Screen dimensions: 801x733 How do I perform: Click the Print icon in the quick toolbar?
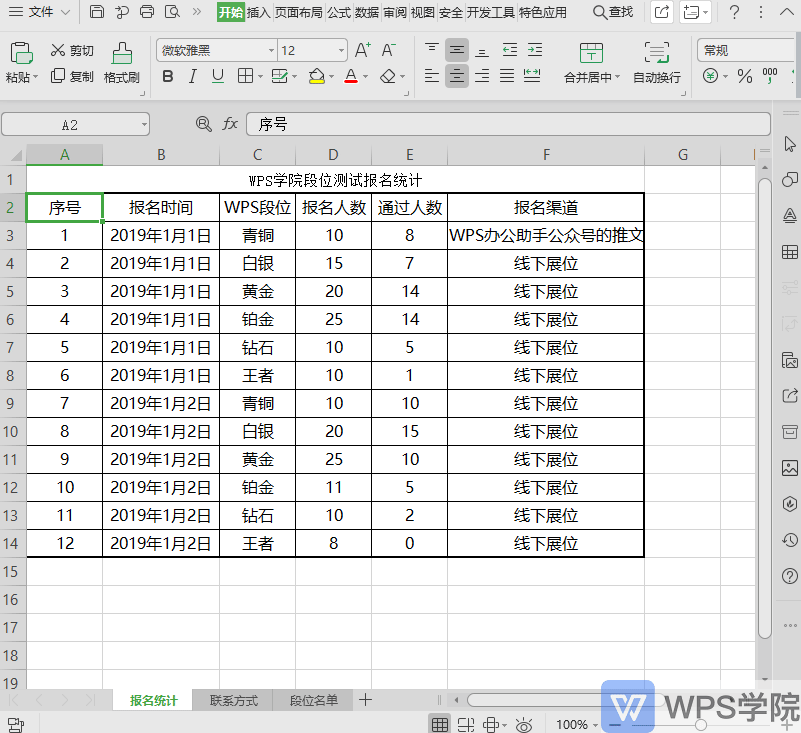coord(147,11)
